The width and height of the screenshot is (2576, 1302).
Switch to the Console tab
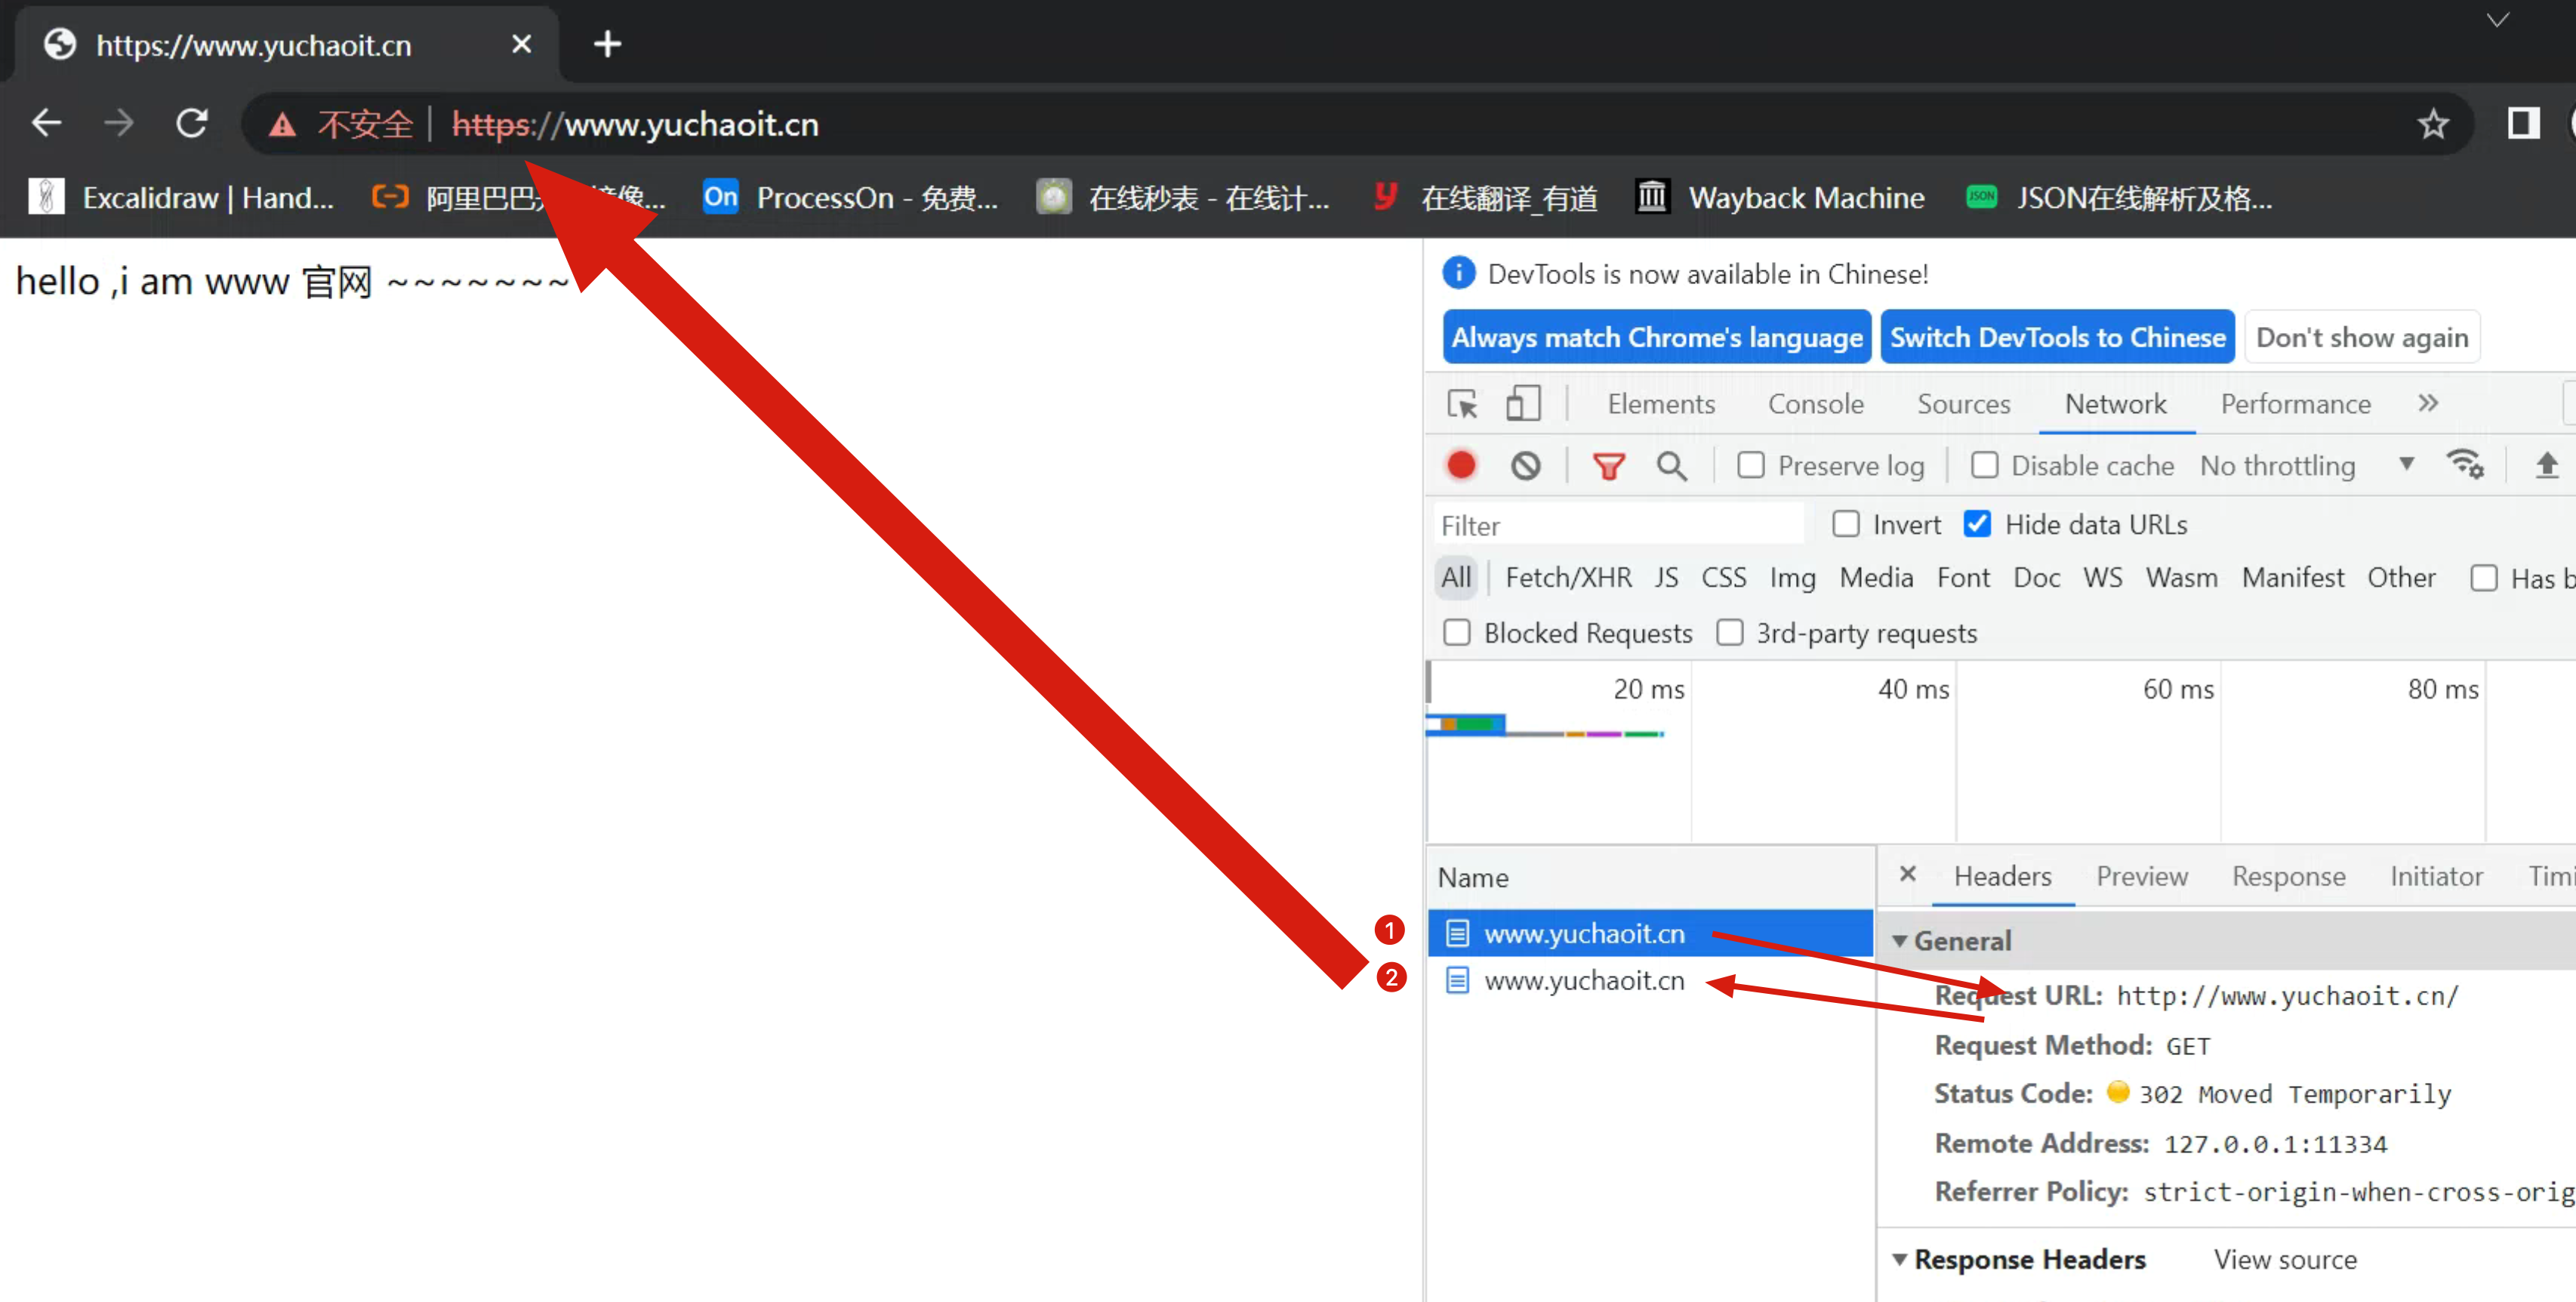[1815, 404]
